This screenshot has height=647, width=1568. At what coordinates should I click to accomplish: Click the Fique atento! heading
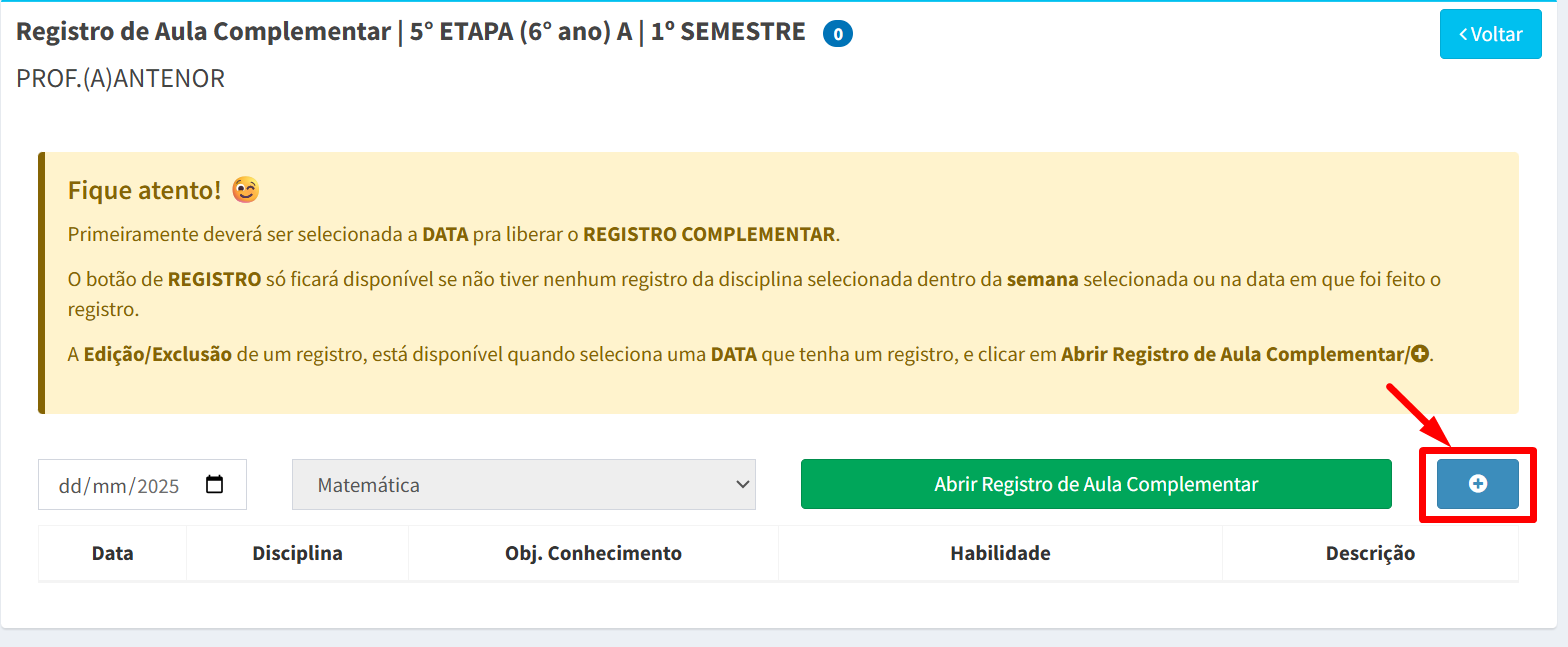[144, 190]
